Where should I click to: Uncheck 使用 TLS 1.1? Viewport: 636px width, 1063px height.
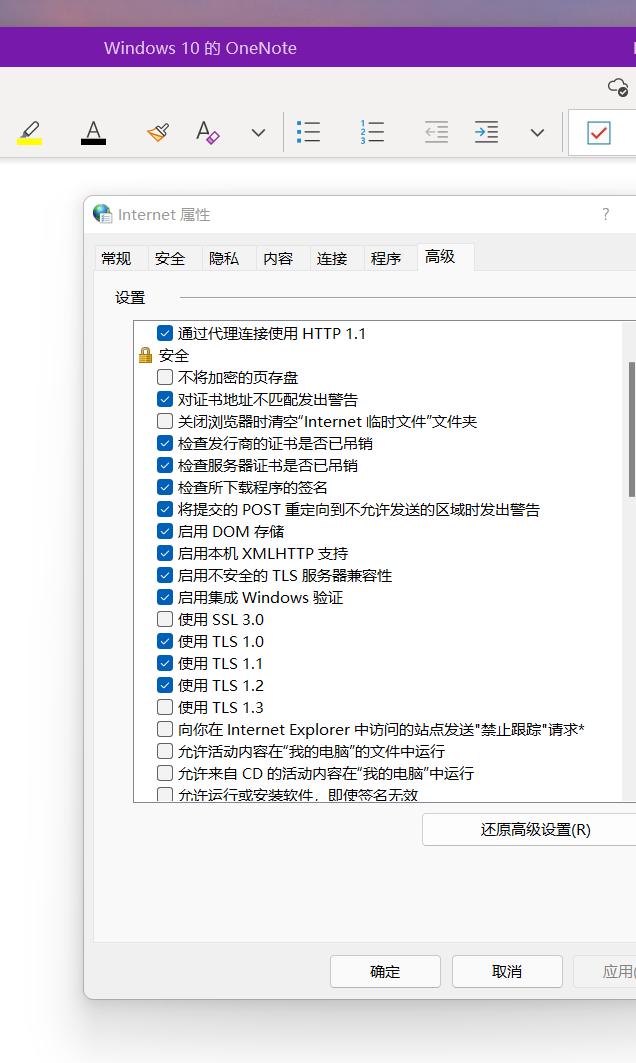tap(165, 663)
